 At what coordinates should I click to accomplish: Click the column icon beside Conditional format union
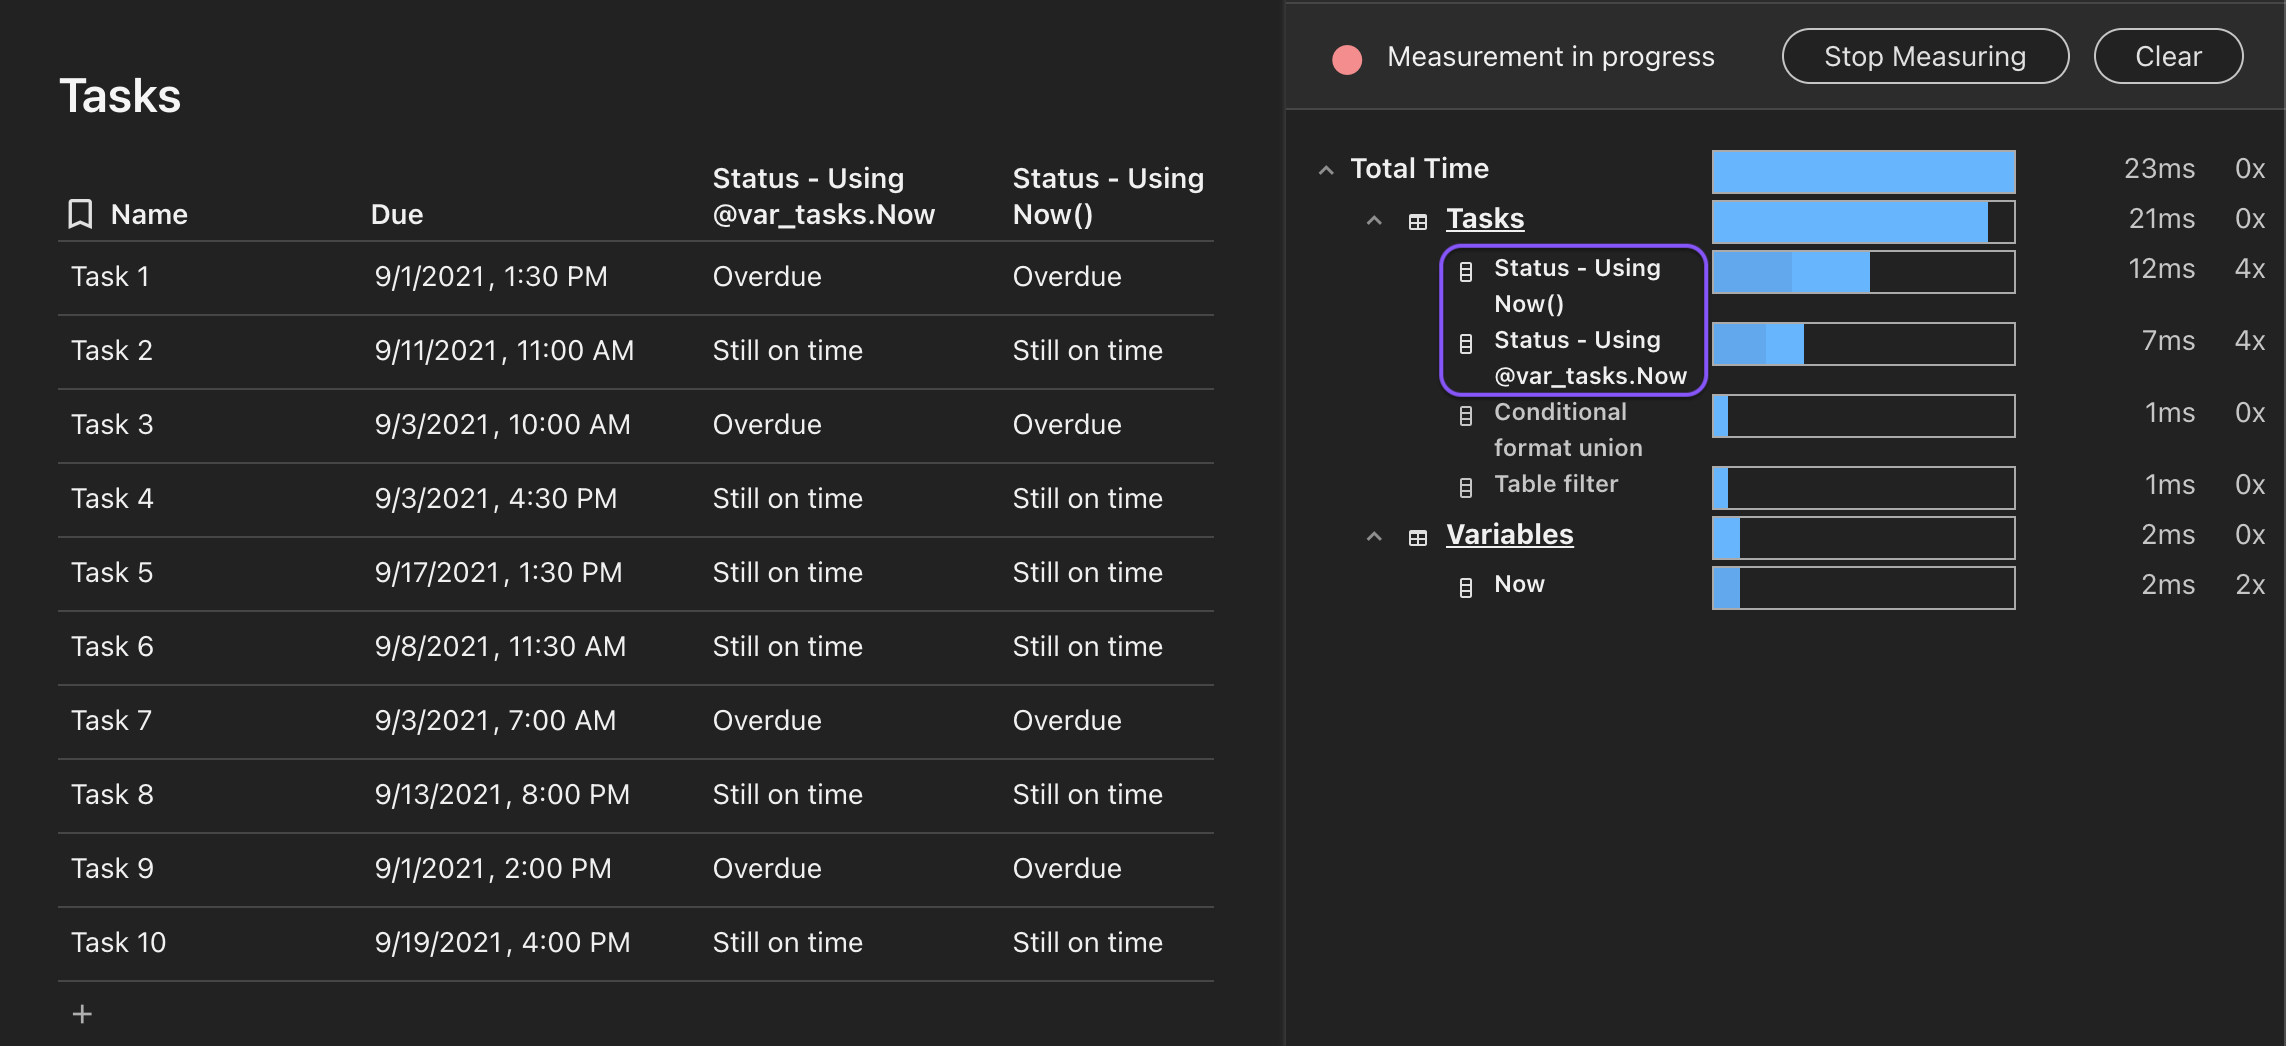click(1466, 415)
